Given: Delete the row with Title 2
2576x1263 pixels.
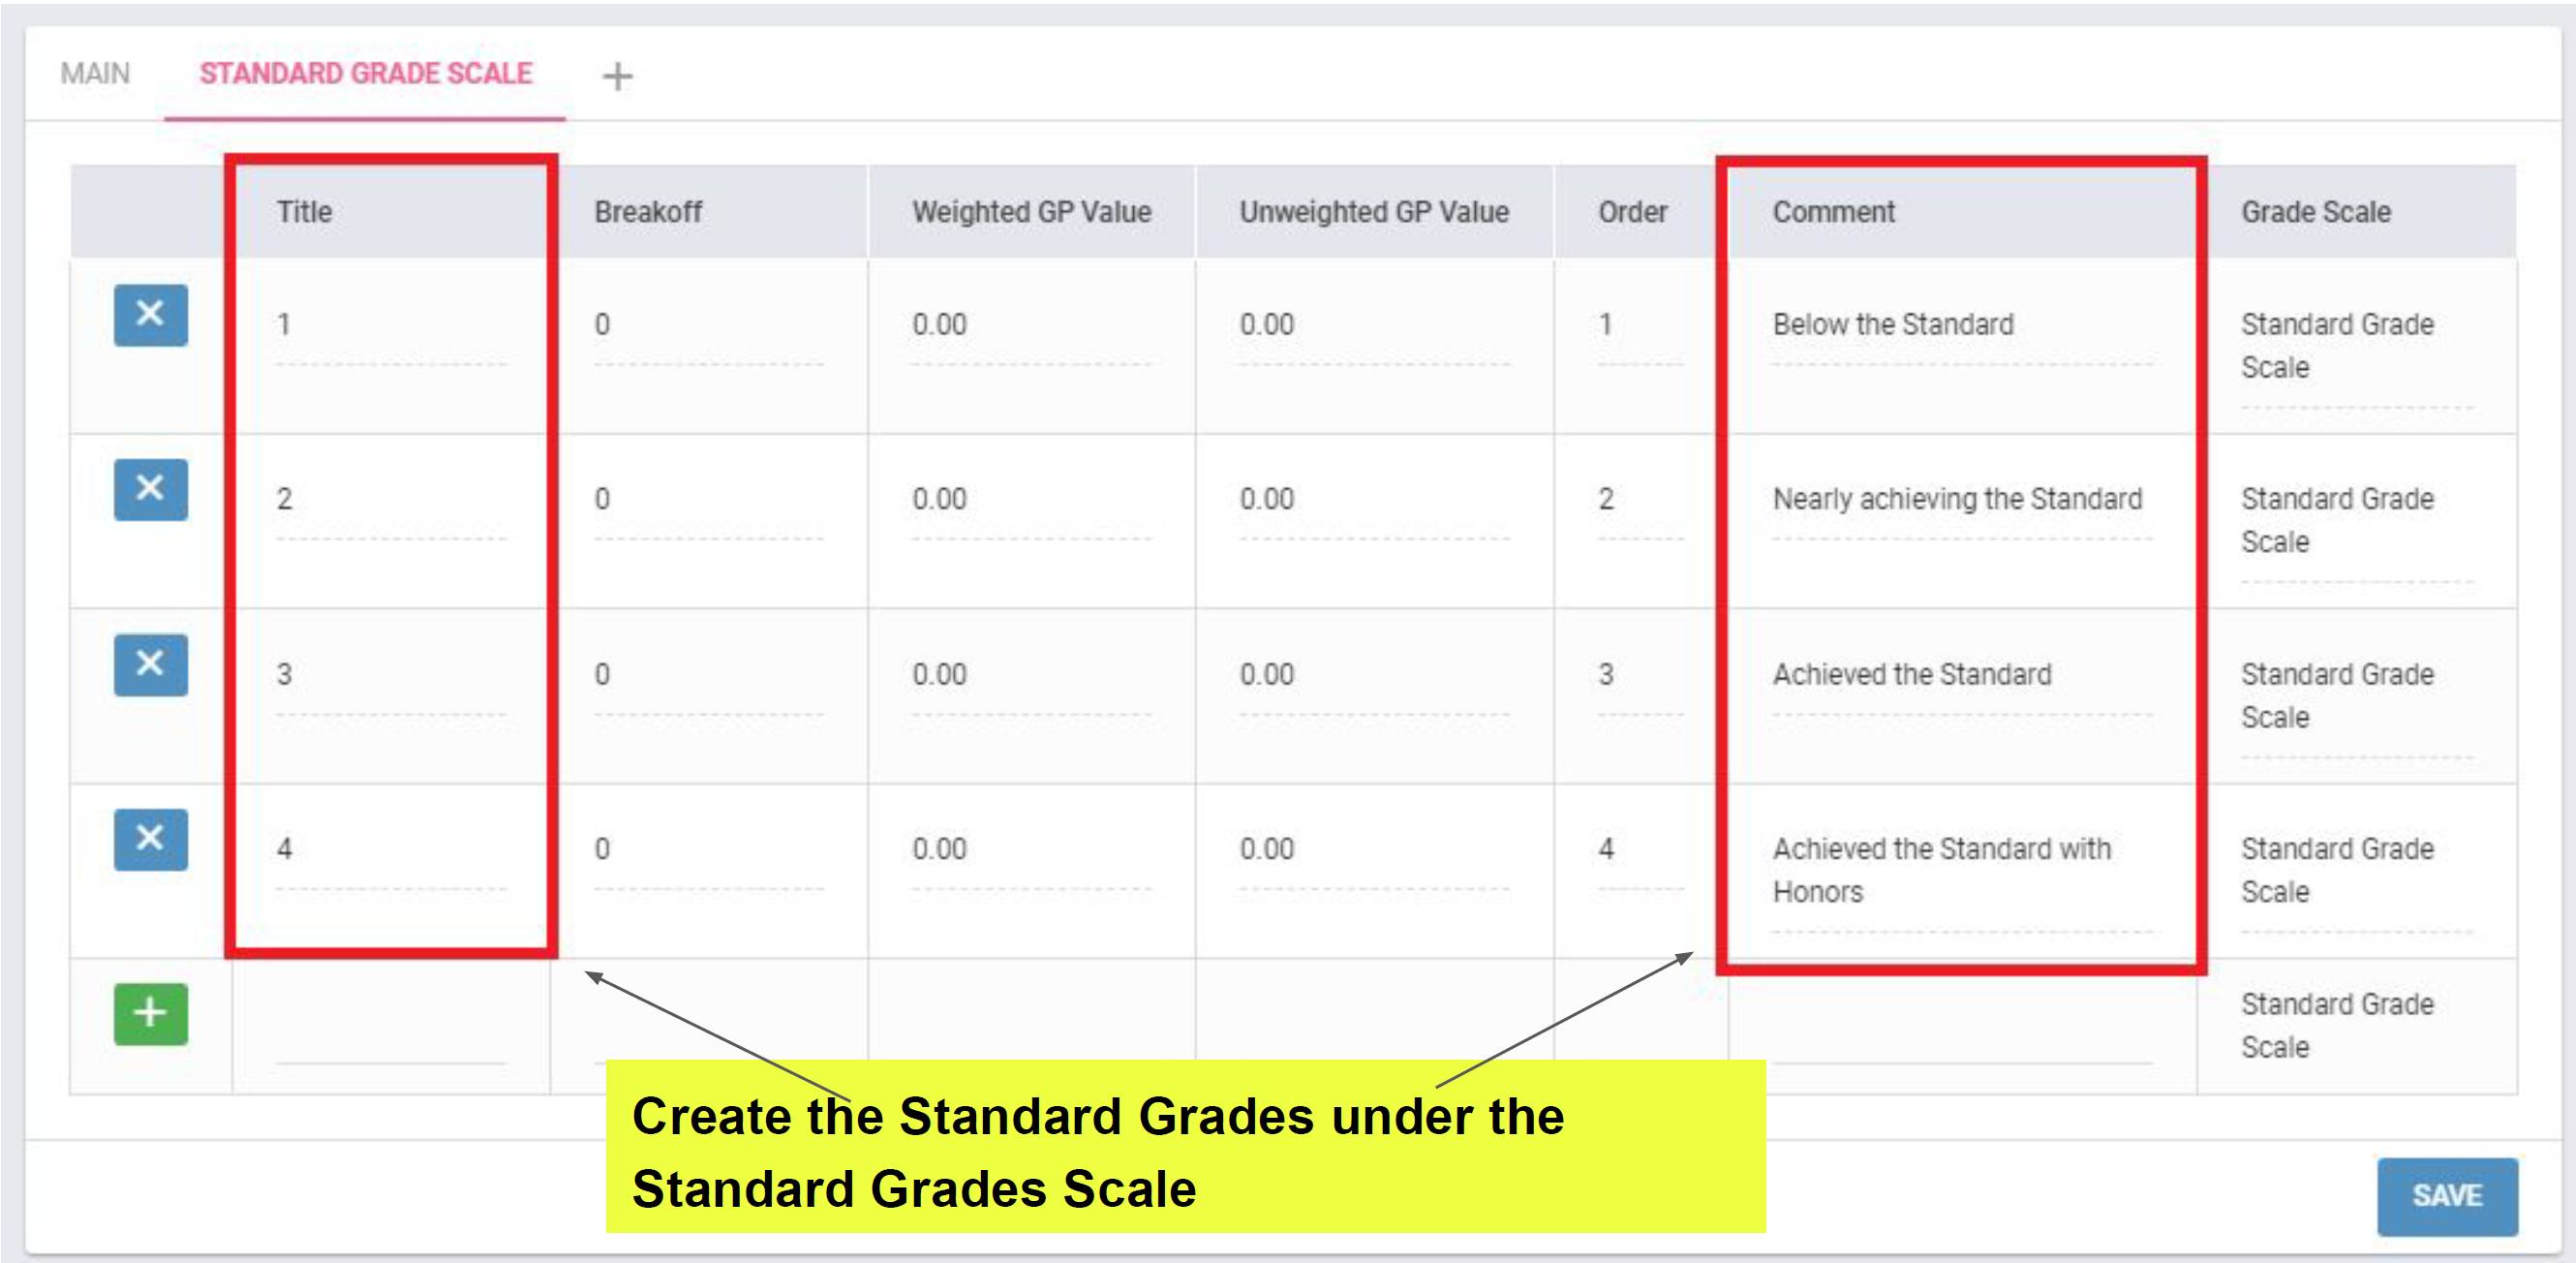Looking at the screenshot, I should point(150,489).
